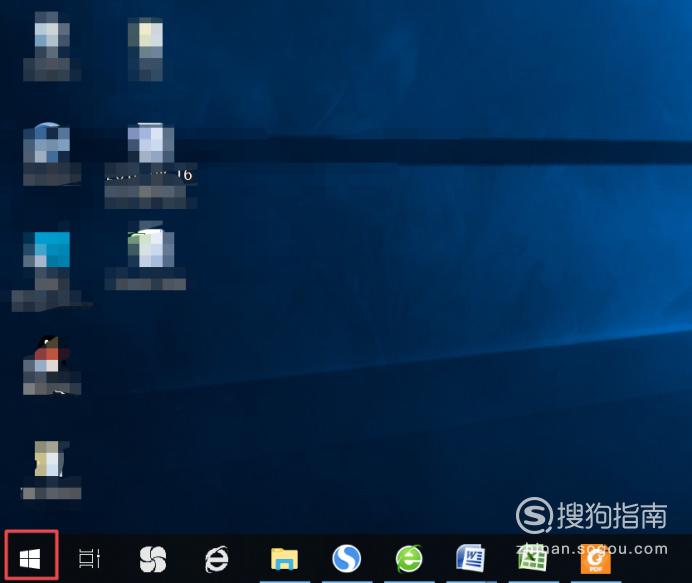Open the Windows Start menu
Viewport: 692px width, 583px height.
click(30, 559)
